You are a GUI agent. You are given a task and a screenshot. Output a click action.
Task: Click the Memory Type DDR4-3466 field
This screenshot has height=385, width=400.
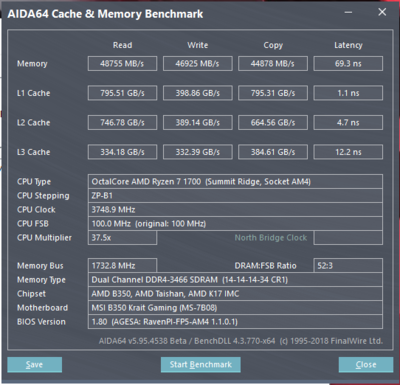click(235, 280)
